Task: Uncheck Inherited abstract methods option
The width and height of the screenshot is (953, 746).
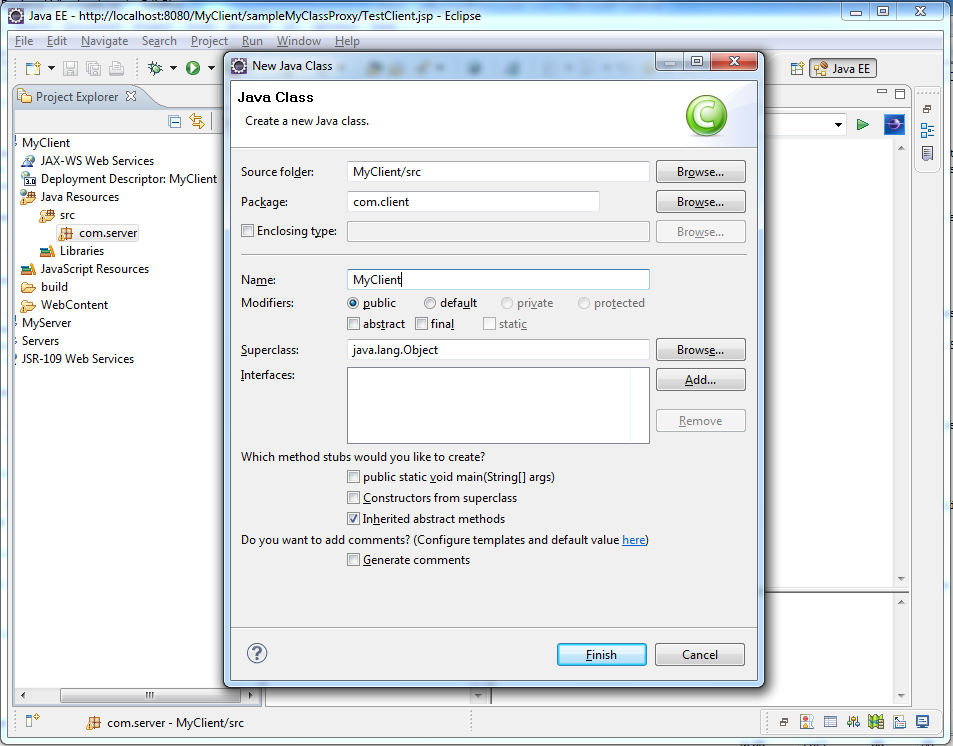Action: (x=353, y=519)
